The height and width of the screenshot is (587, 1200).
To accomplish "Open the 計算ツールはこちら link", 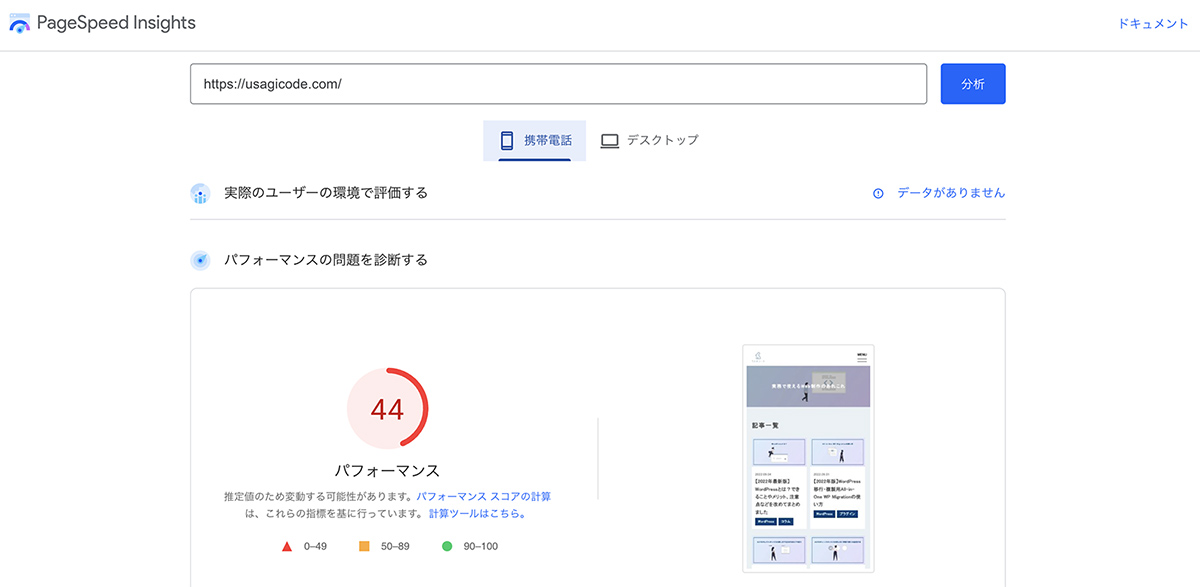I will (x=477, y=514).
